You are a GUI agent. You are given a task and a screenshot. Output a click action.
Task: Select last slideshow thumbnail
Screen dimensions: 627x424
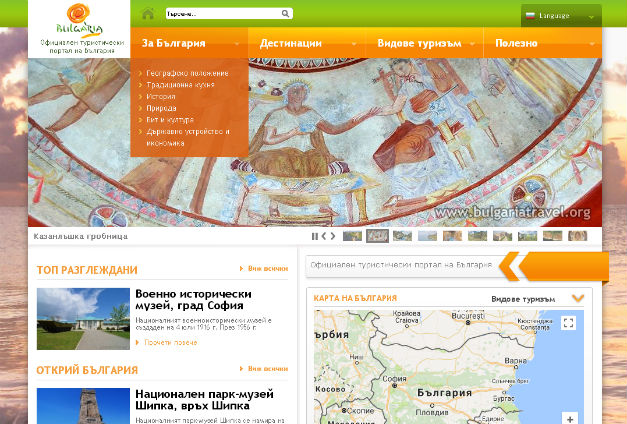(x=577, y=236)
